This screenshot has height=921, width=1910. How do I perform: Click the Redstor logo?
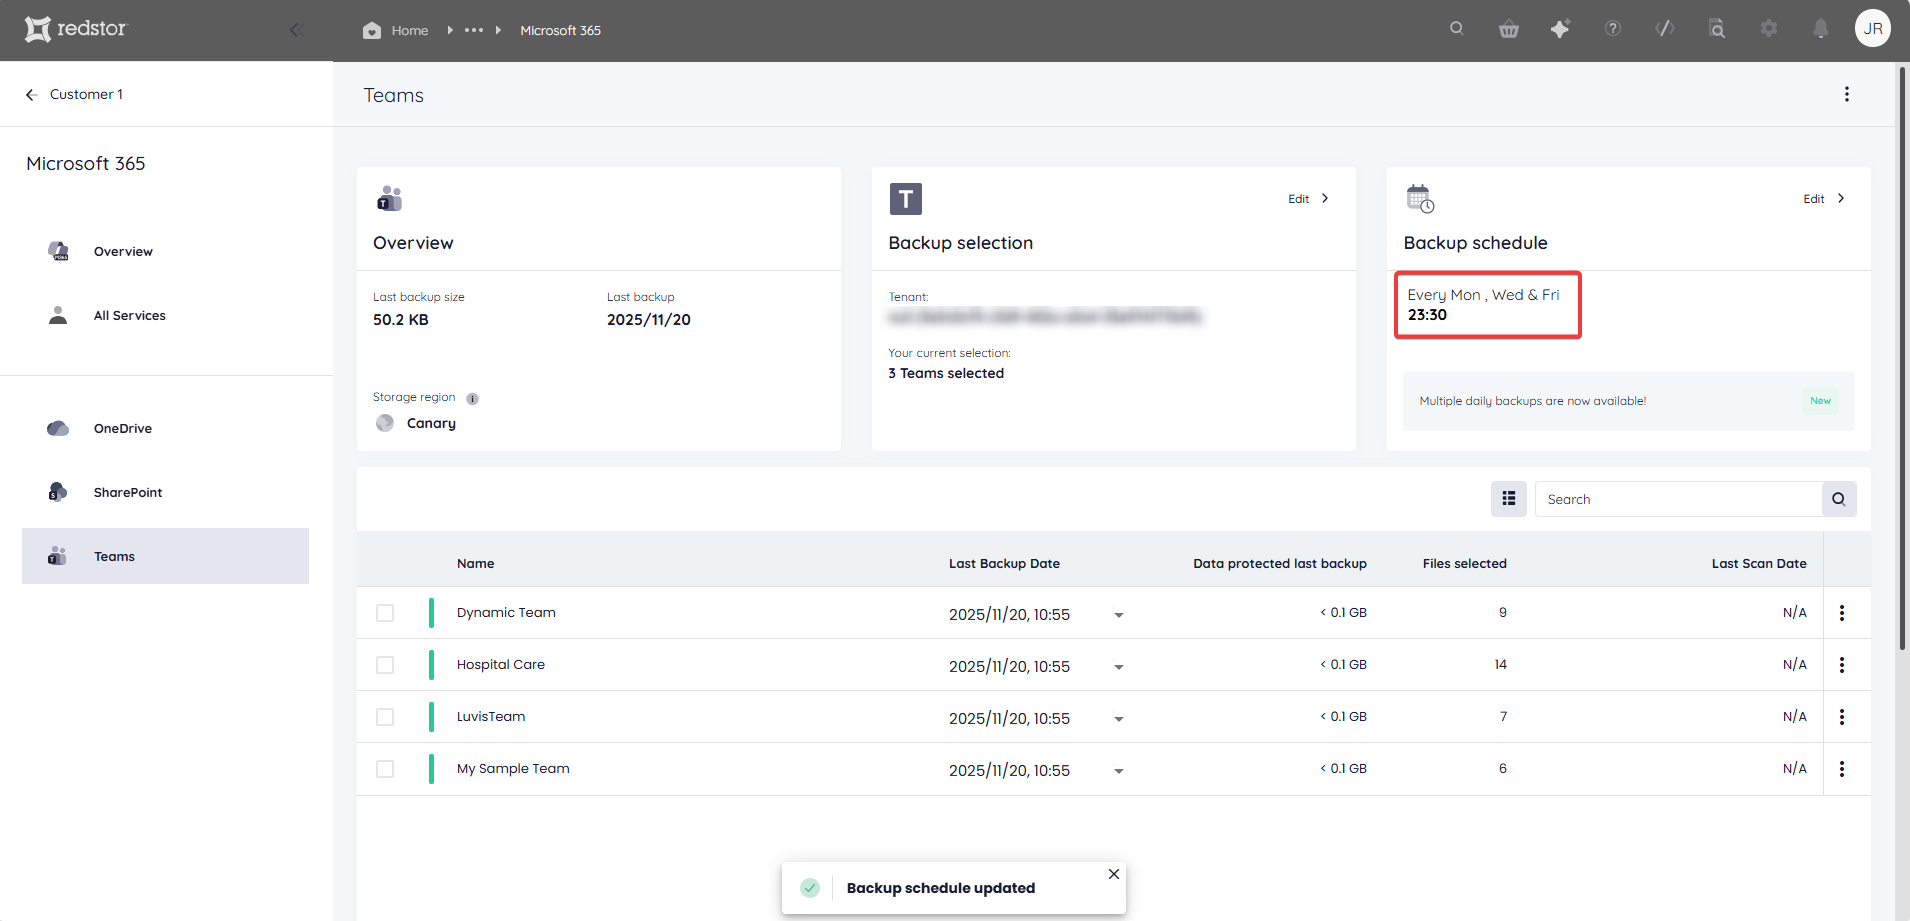76,29
